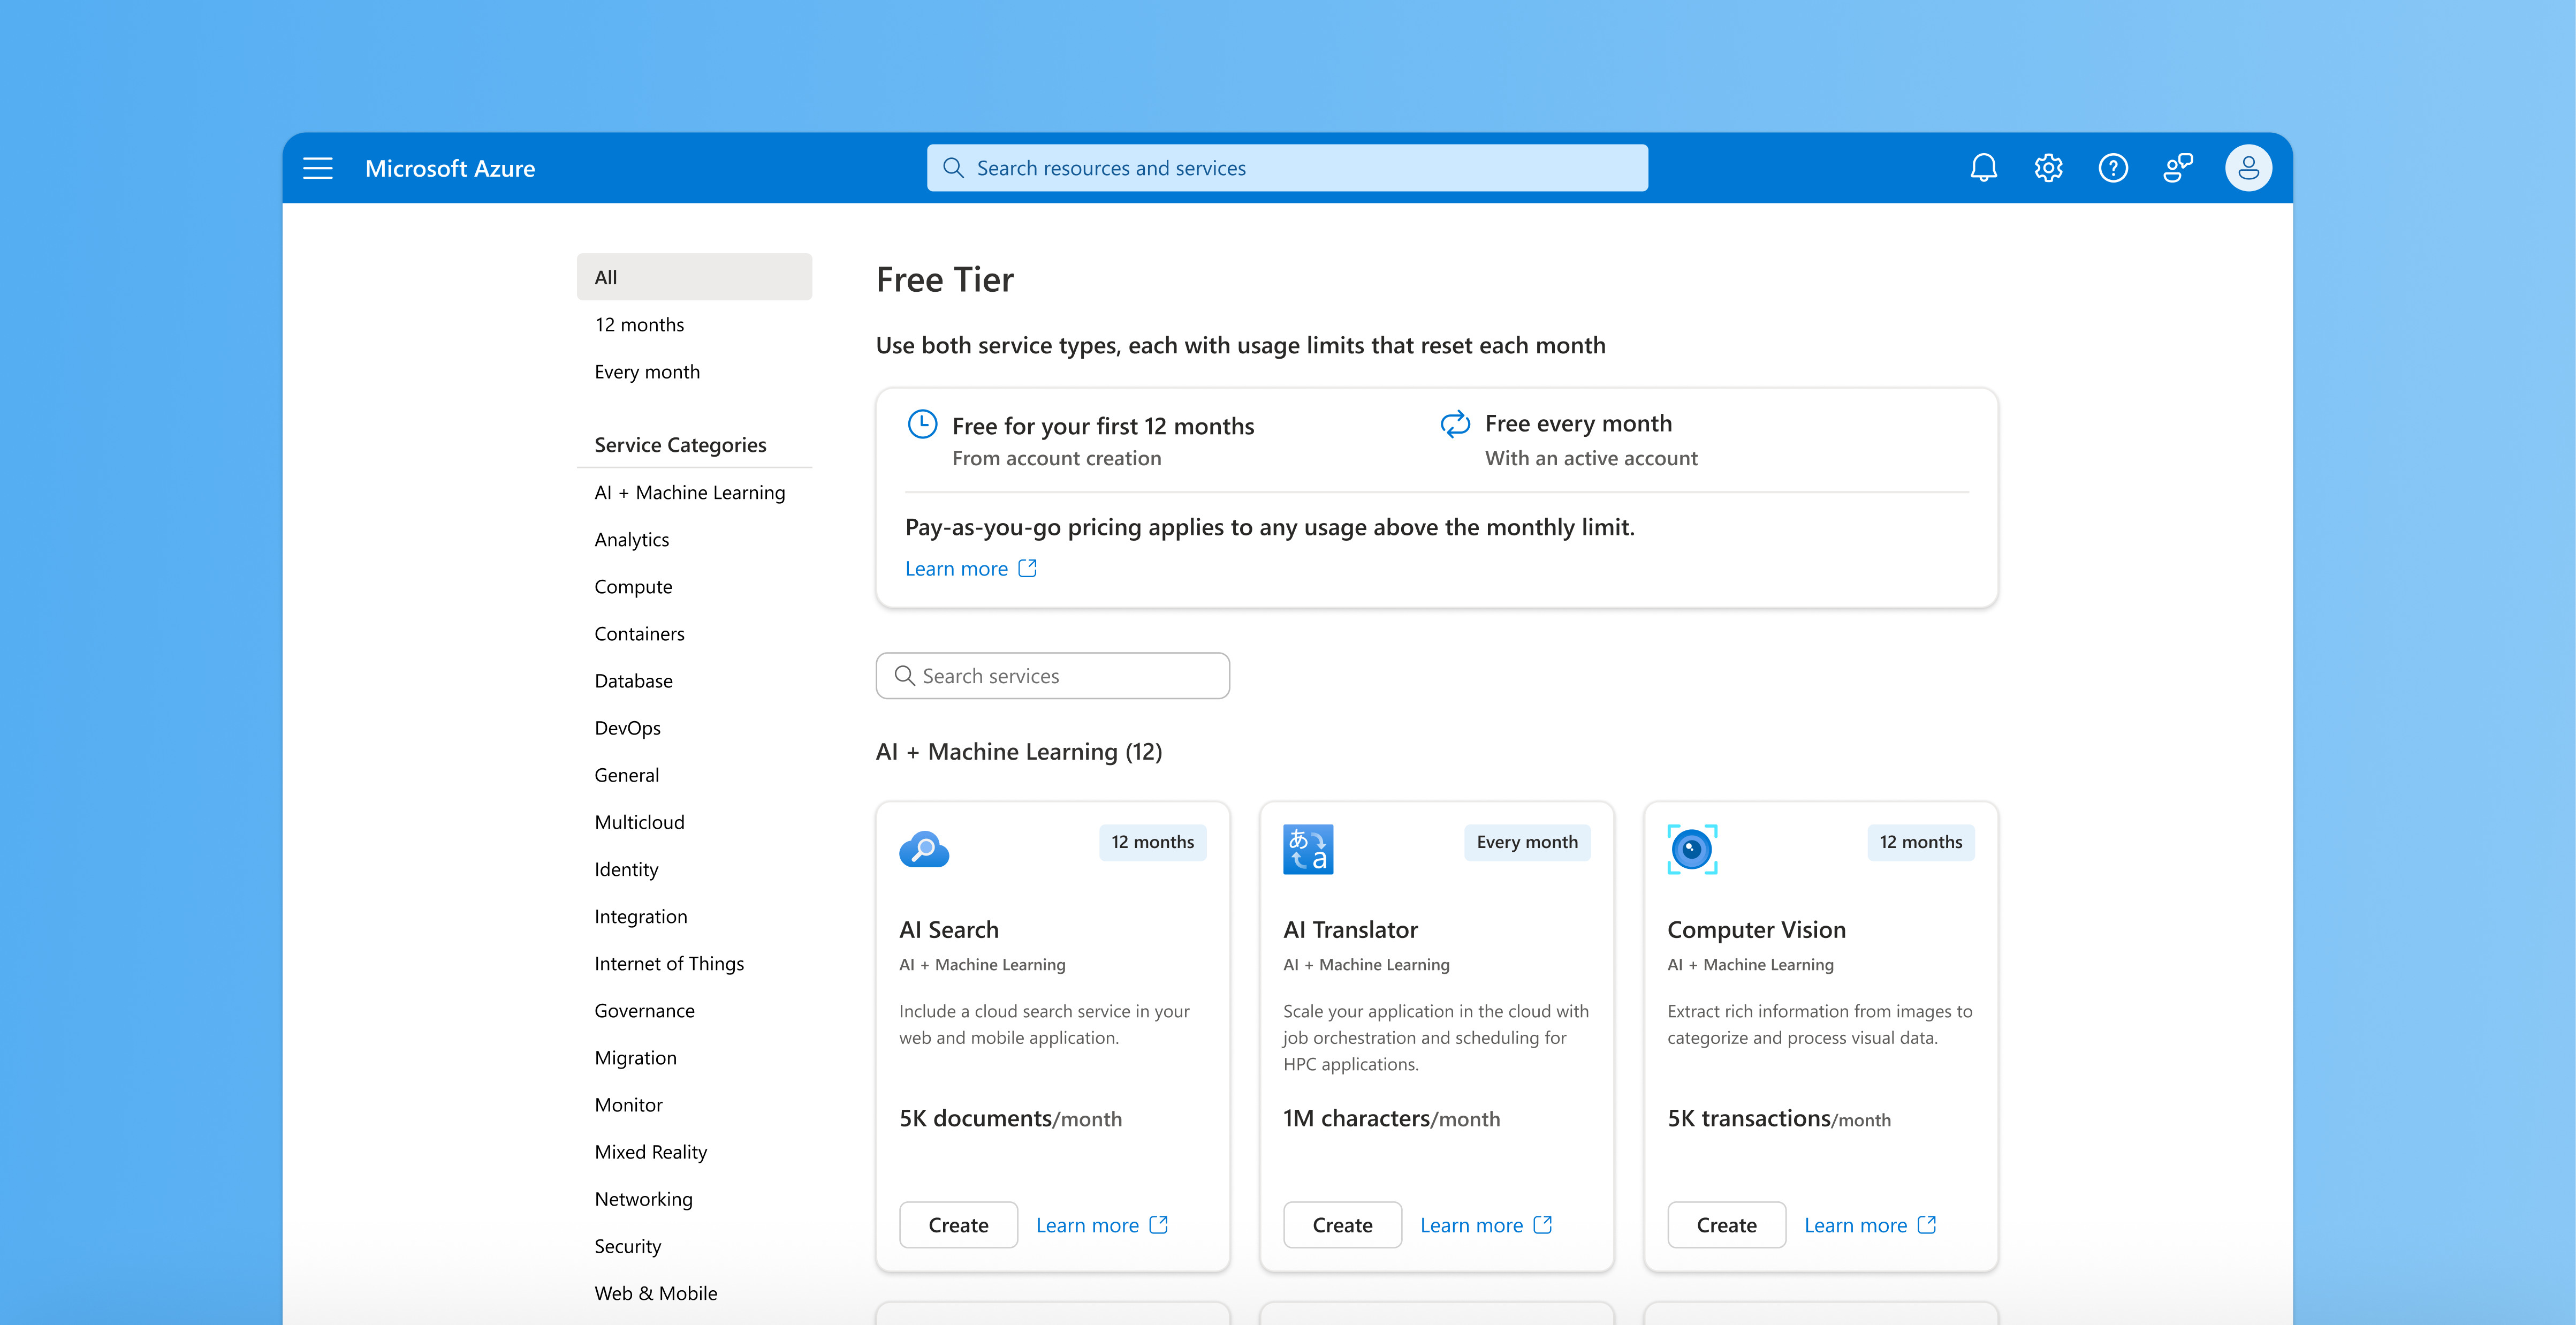Screen dimensions: 2576x1325
Task: Select the 12 months filter
Action: pyautogui.click(x=694, y=324)
